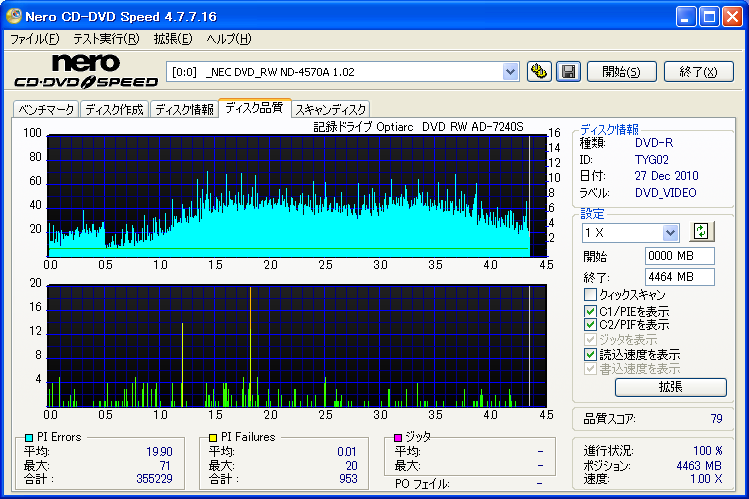Maximize the Nero CD-DVD Speed window

pyautogui.click(x=709, y=17)
